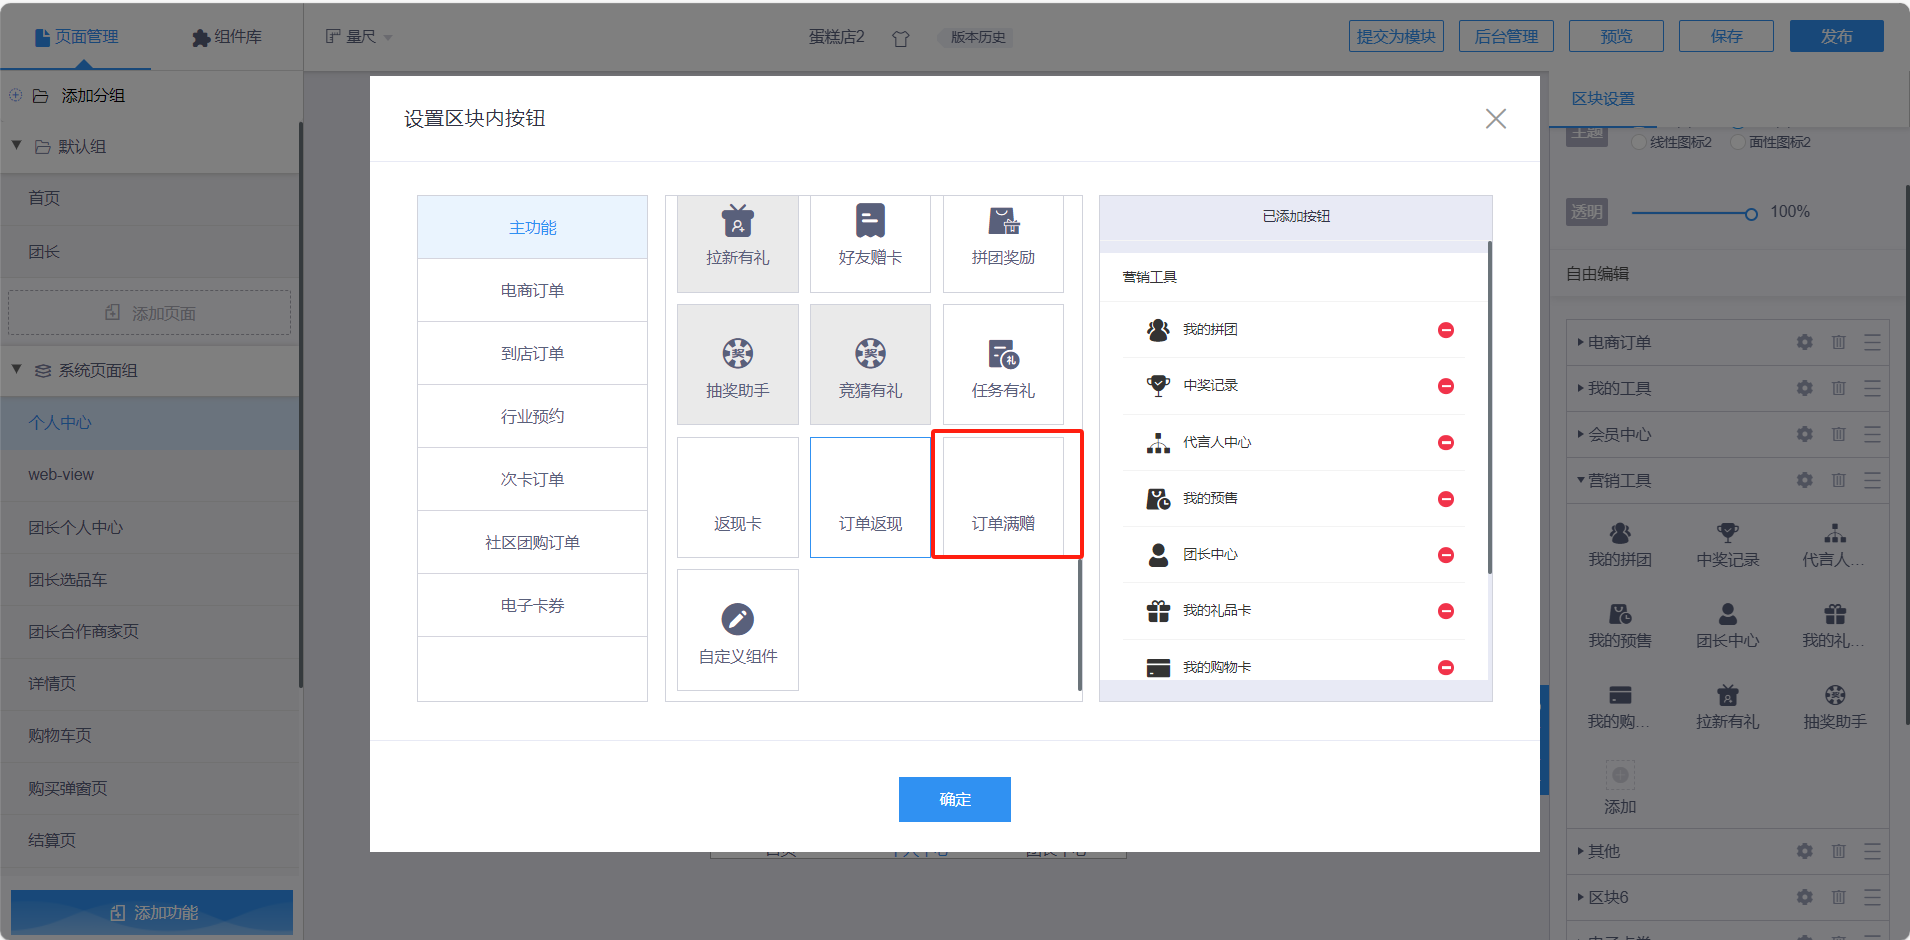Click the shirt theme icon beside 蛋糕店2

901,38
